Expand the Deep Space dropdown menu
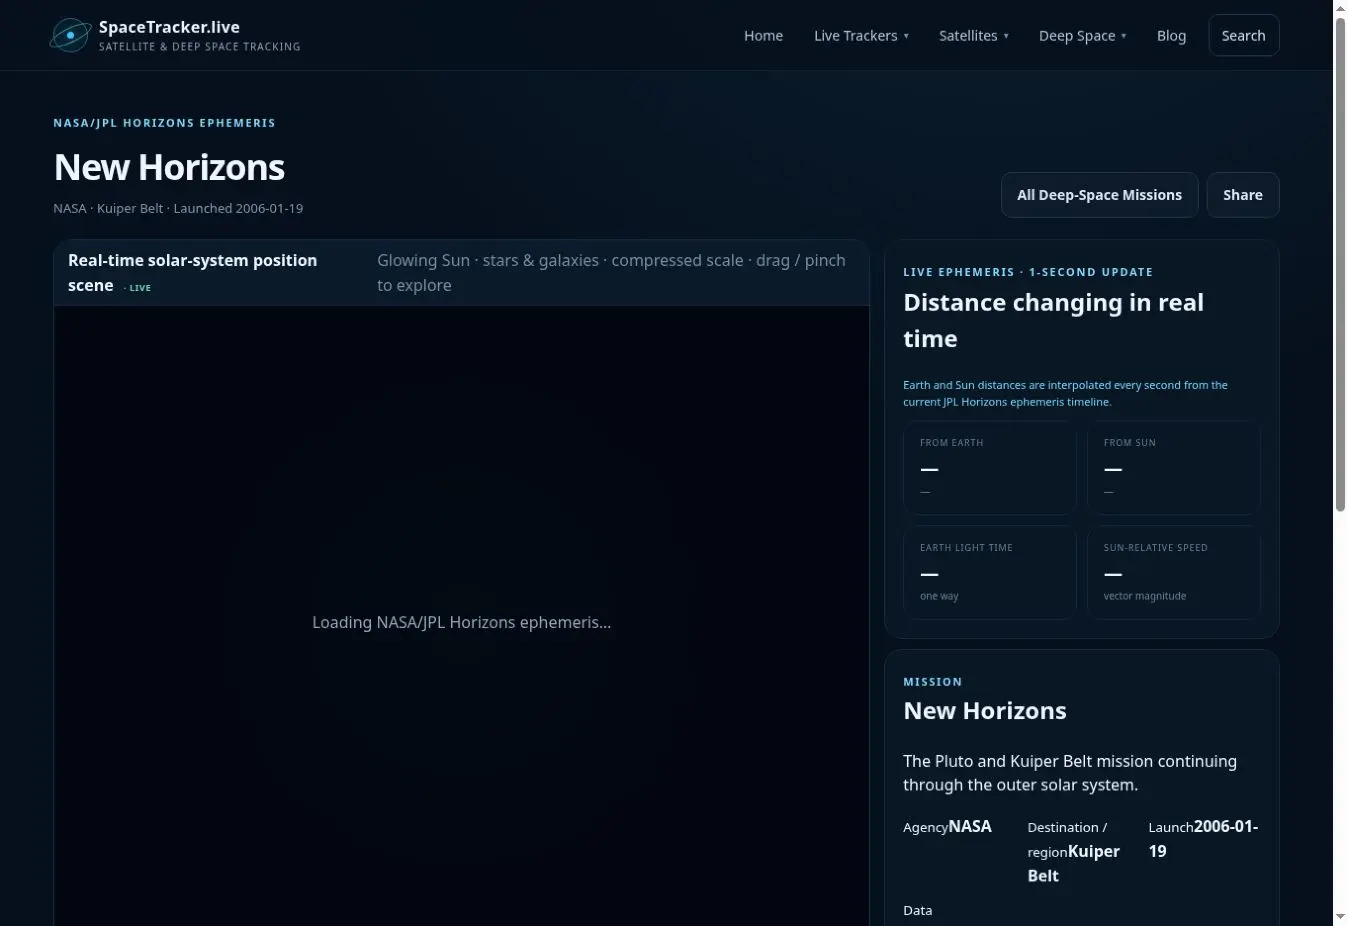 click(1082, 36)
